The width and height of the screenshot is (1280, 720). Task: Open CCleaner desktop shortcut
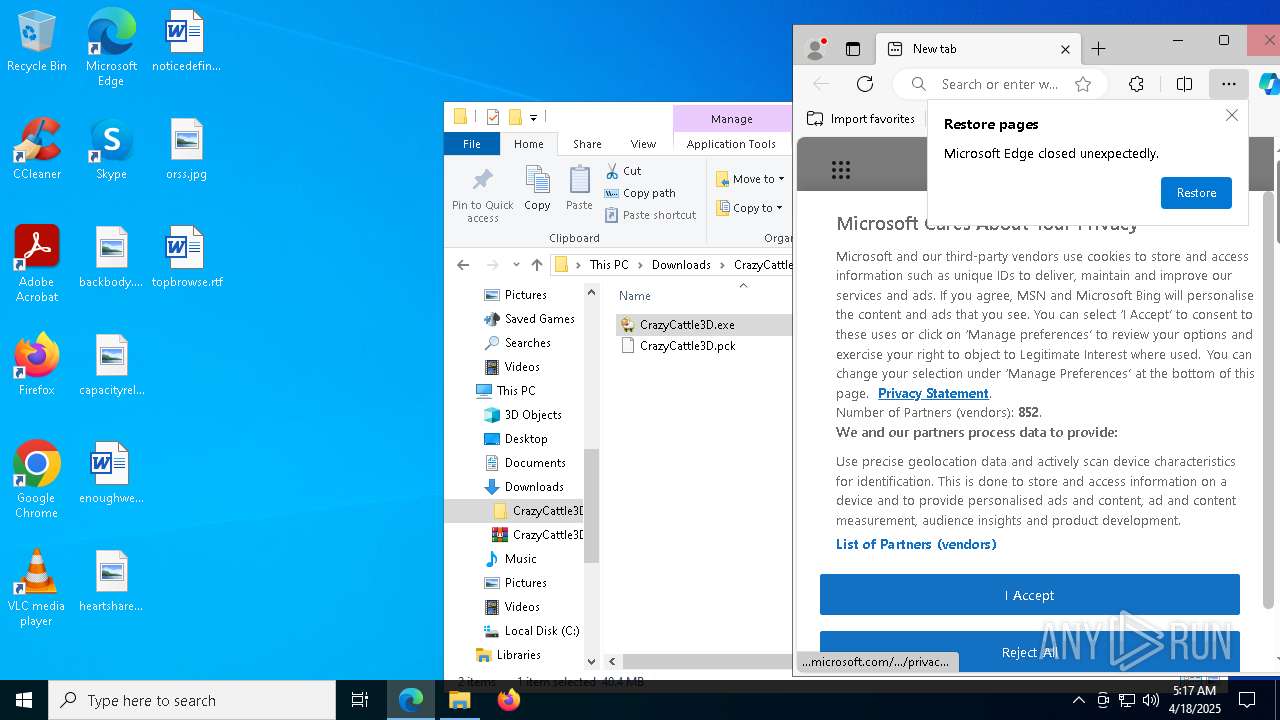(x=36, y=150)
